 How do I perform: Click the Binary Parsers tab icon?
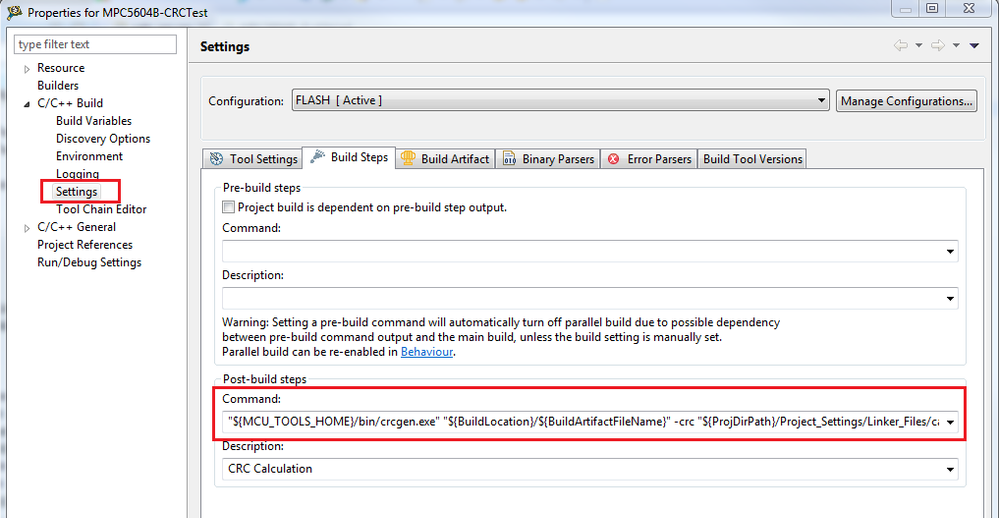(x=509, y=159)
